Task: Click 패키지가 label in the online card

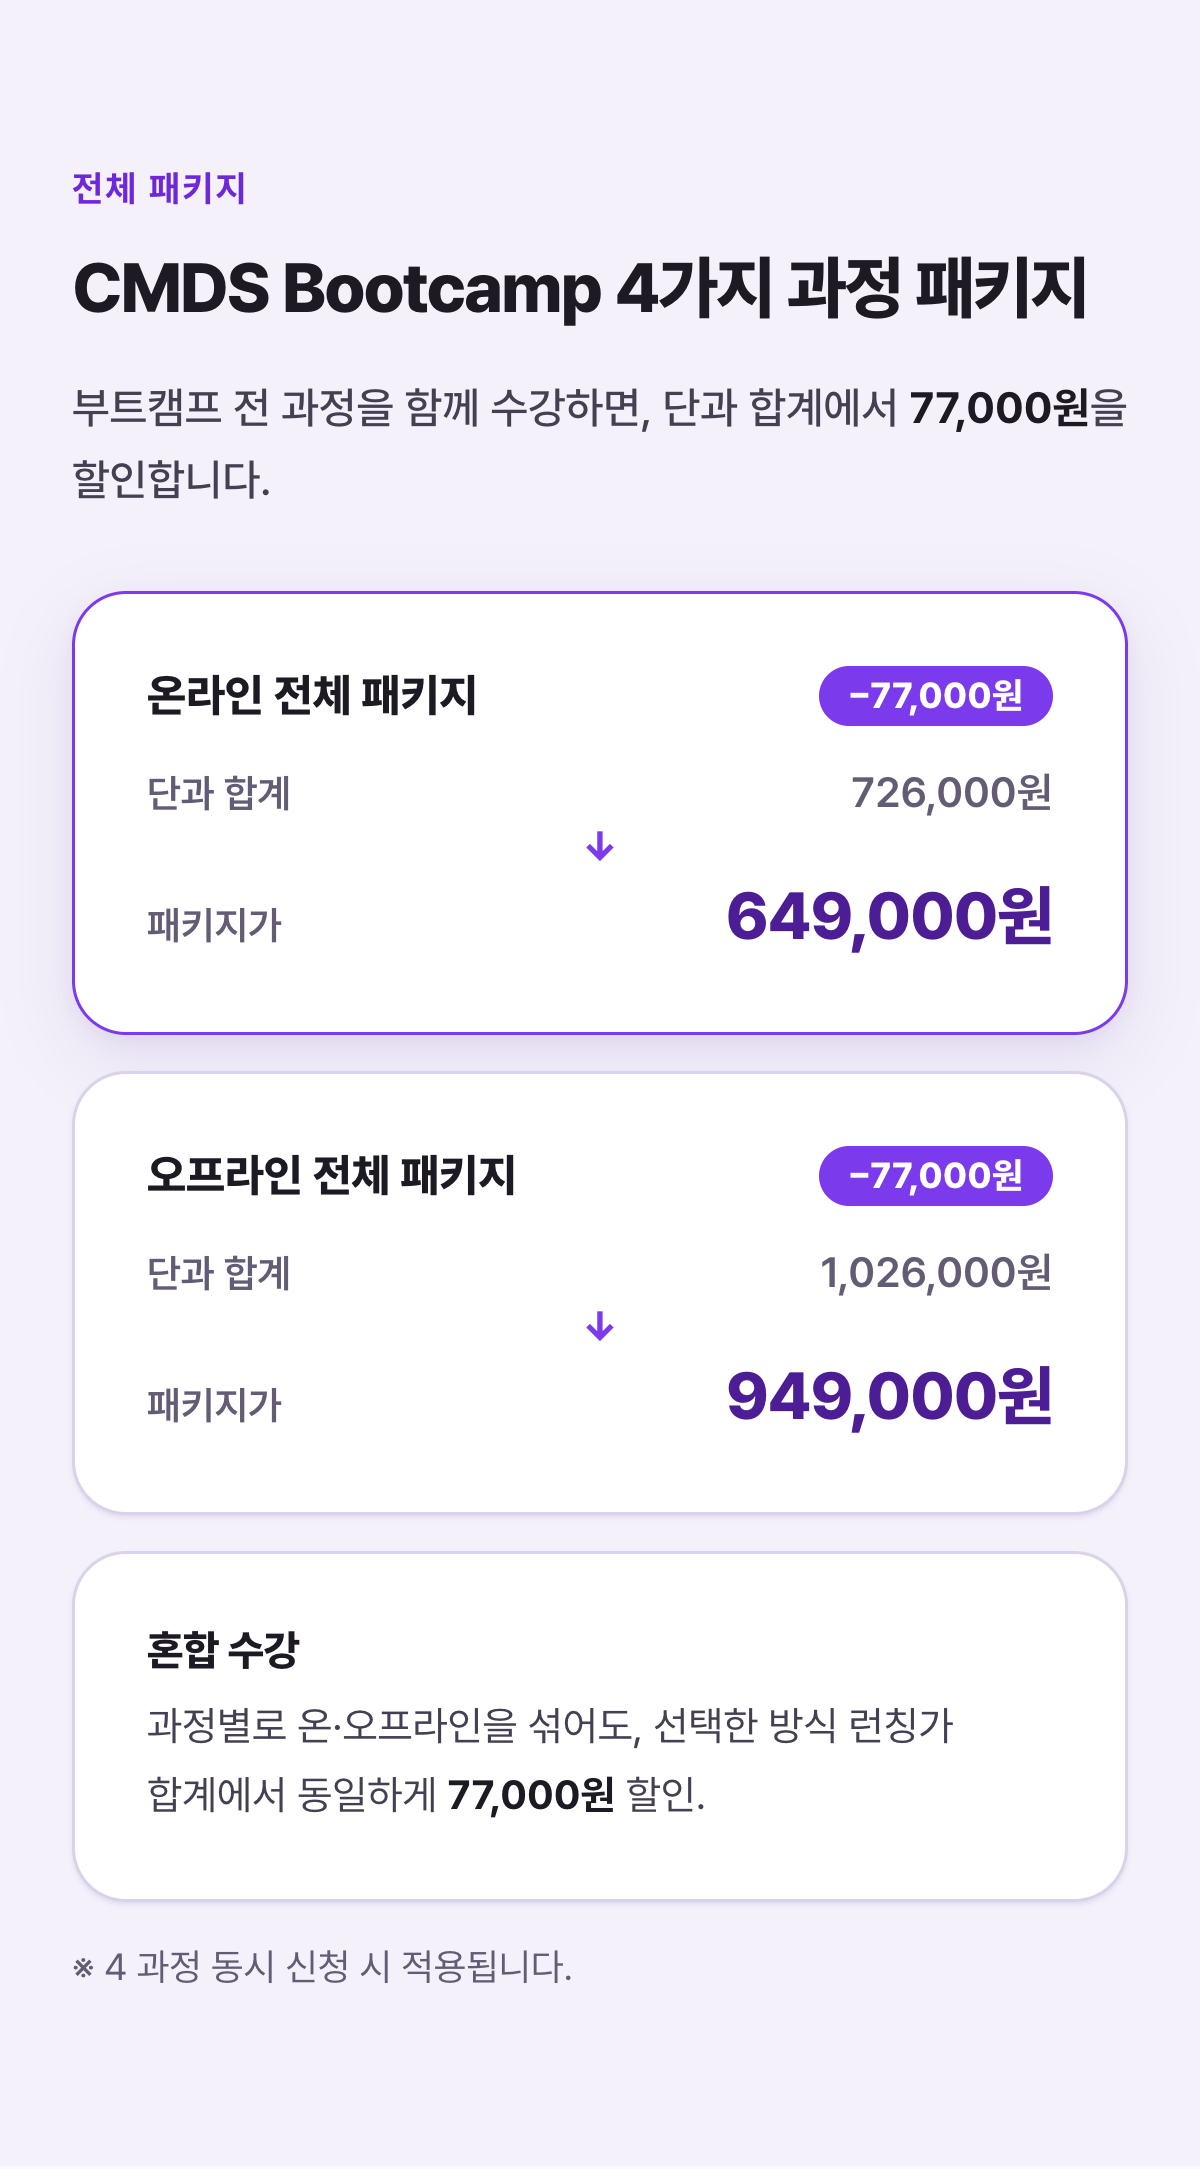Action: (215, 924)
